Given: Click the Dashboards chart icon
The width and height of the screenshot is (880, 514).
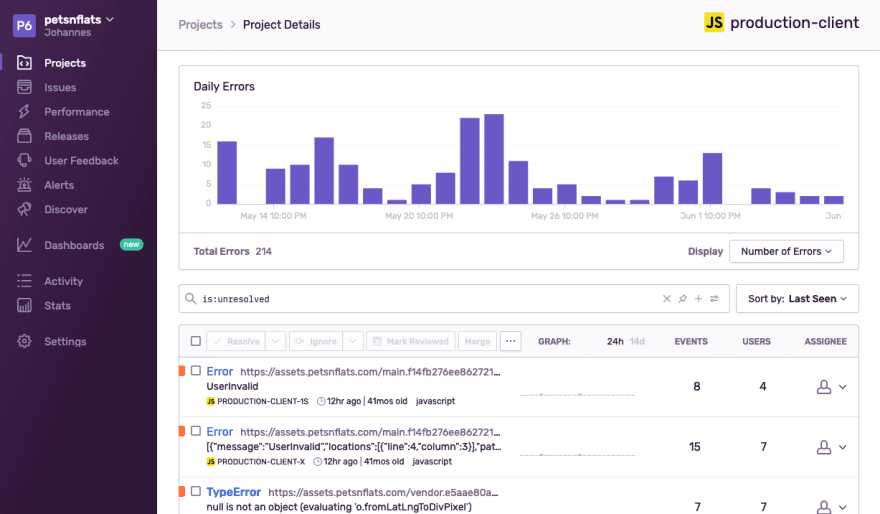Looking at the screenshot, I should 24,245.
